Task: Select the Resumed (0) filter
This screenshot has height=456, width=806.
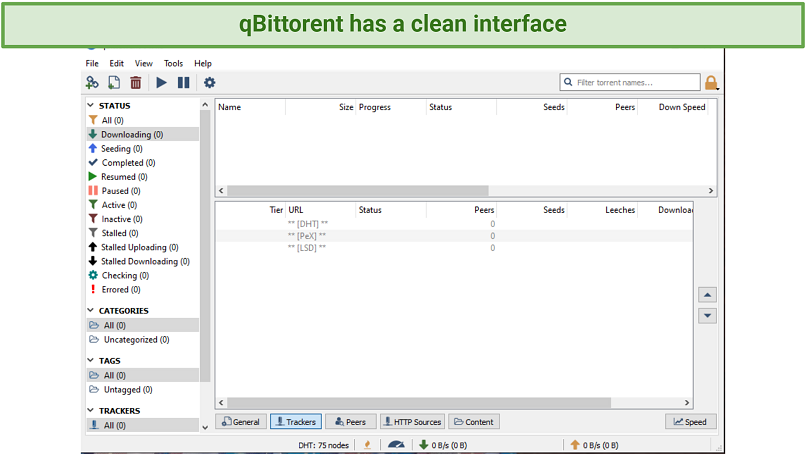Action: click(x=143, y=177)
